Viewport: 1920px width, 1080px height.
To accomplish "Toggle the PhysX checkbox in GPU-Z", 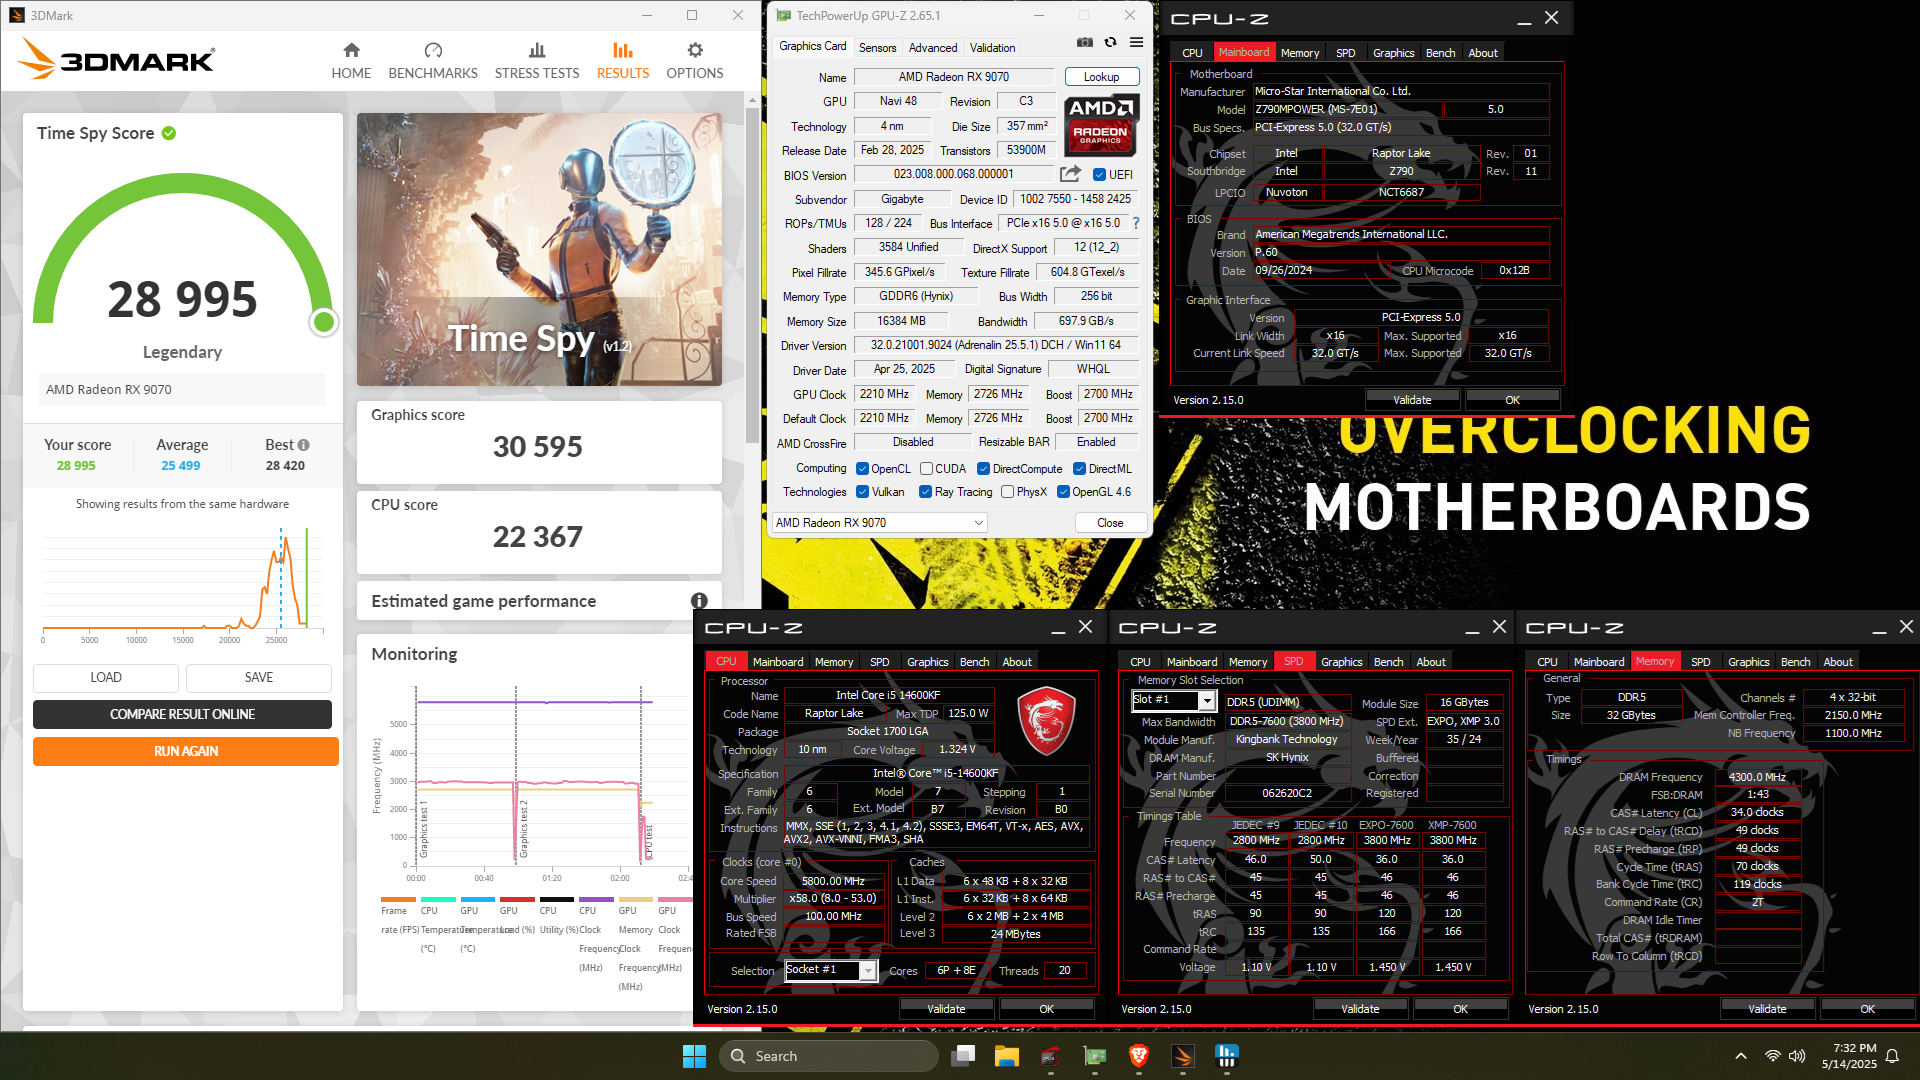I will [1007, 492].
